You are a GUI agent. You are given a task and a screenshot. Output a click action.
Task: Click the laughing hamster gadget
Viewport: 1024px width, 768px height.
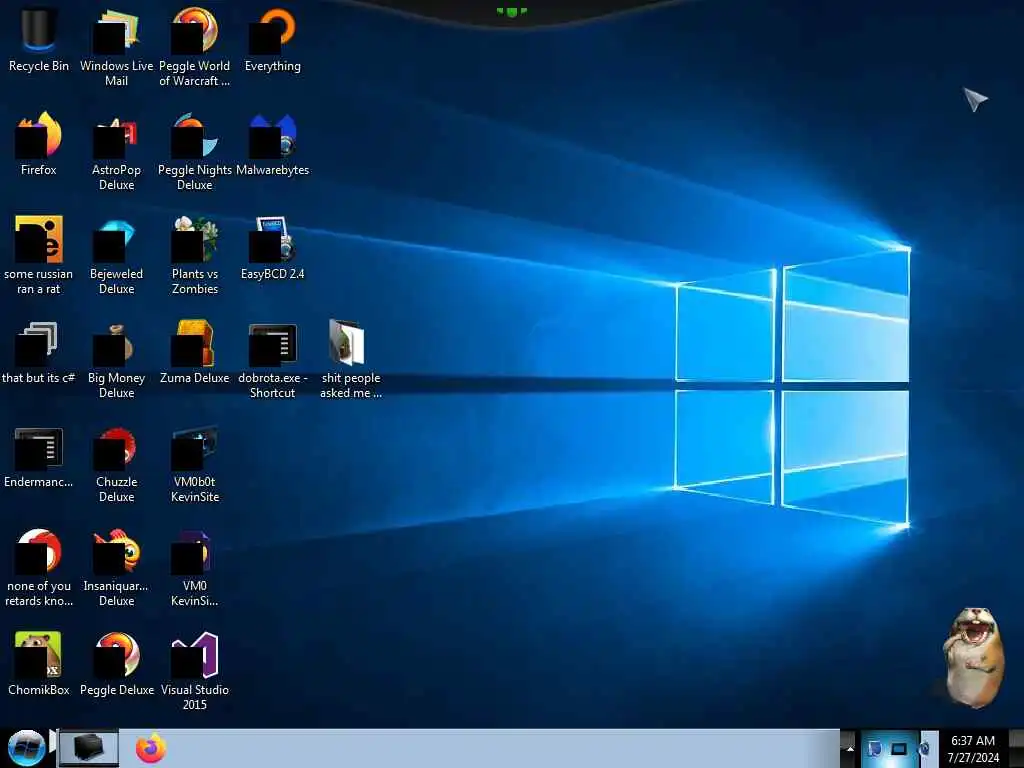[x=973, y=657]
